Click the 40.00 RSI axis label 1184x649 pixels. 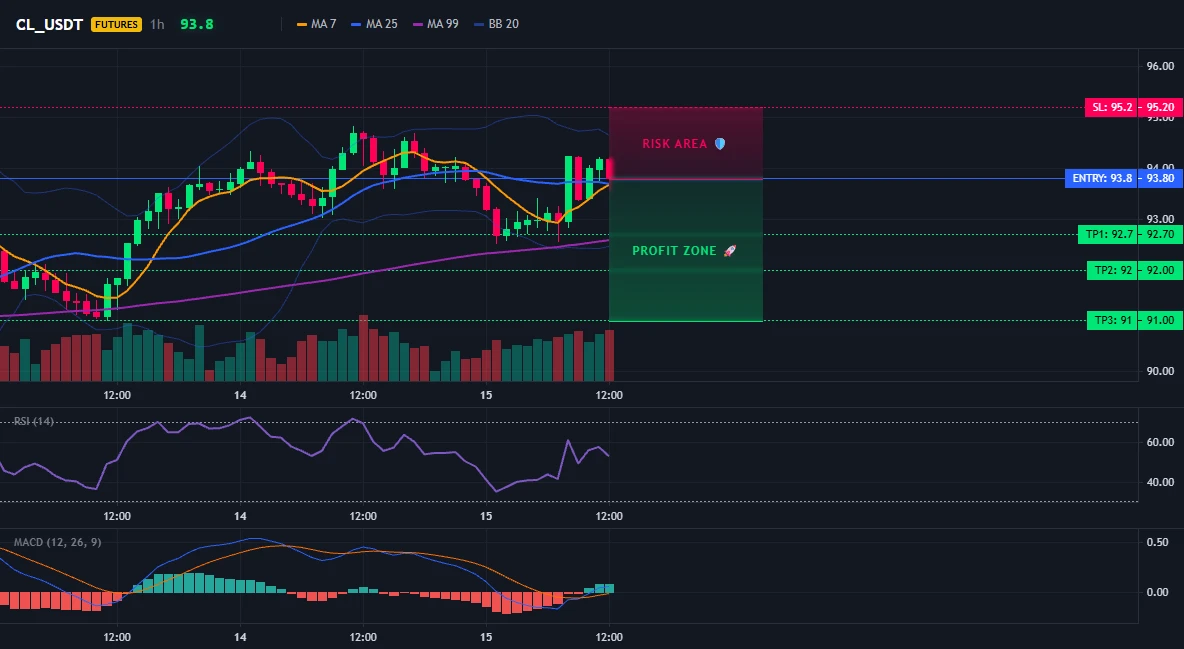[x=1160, y=482]
